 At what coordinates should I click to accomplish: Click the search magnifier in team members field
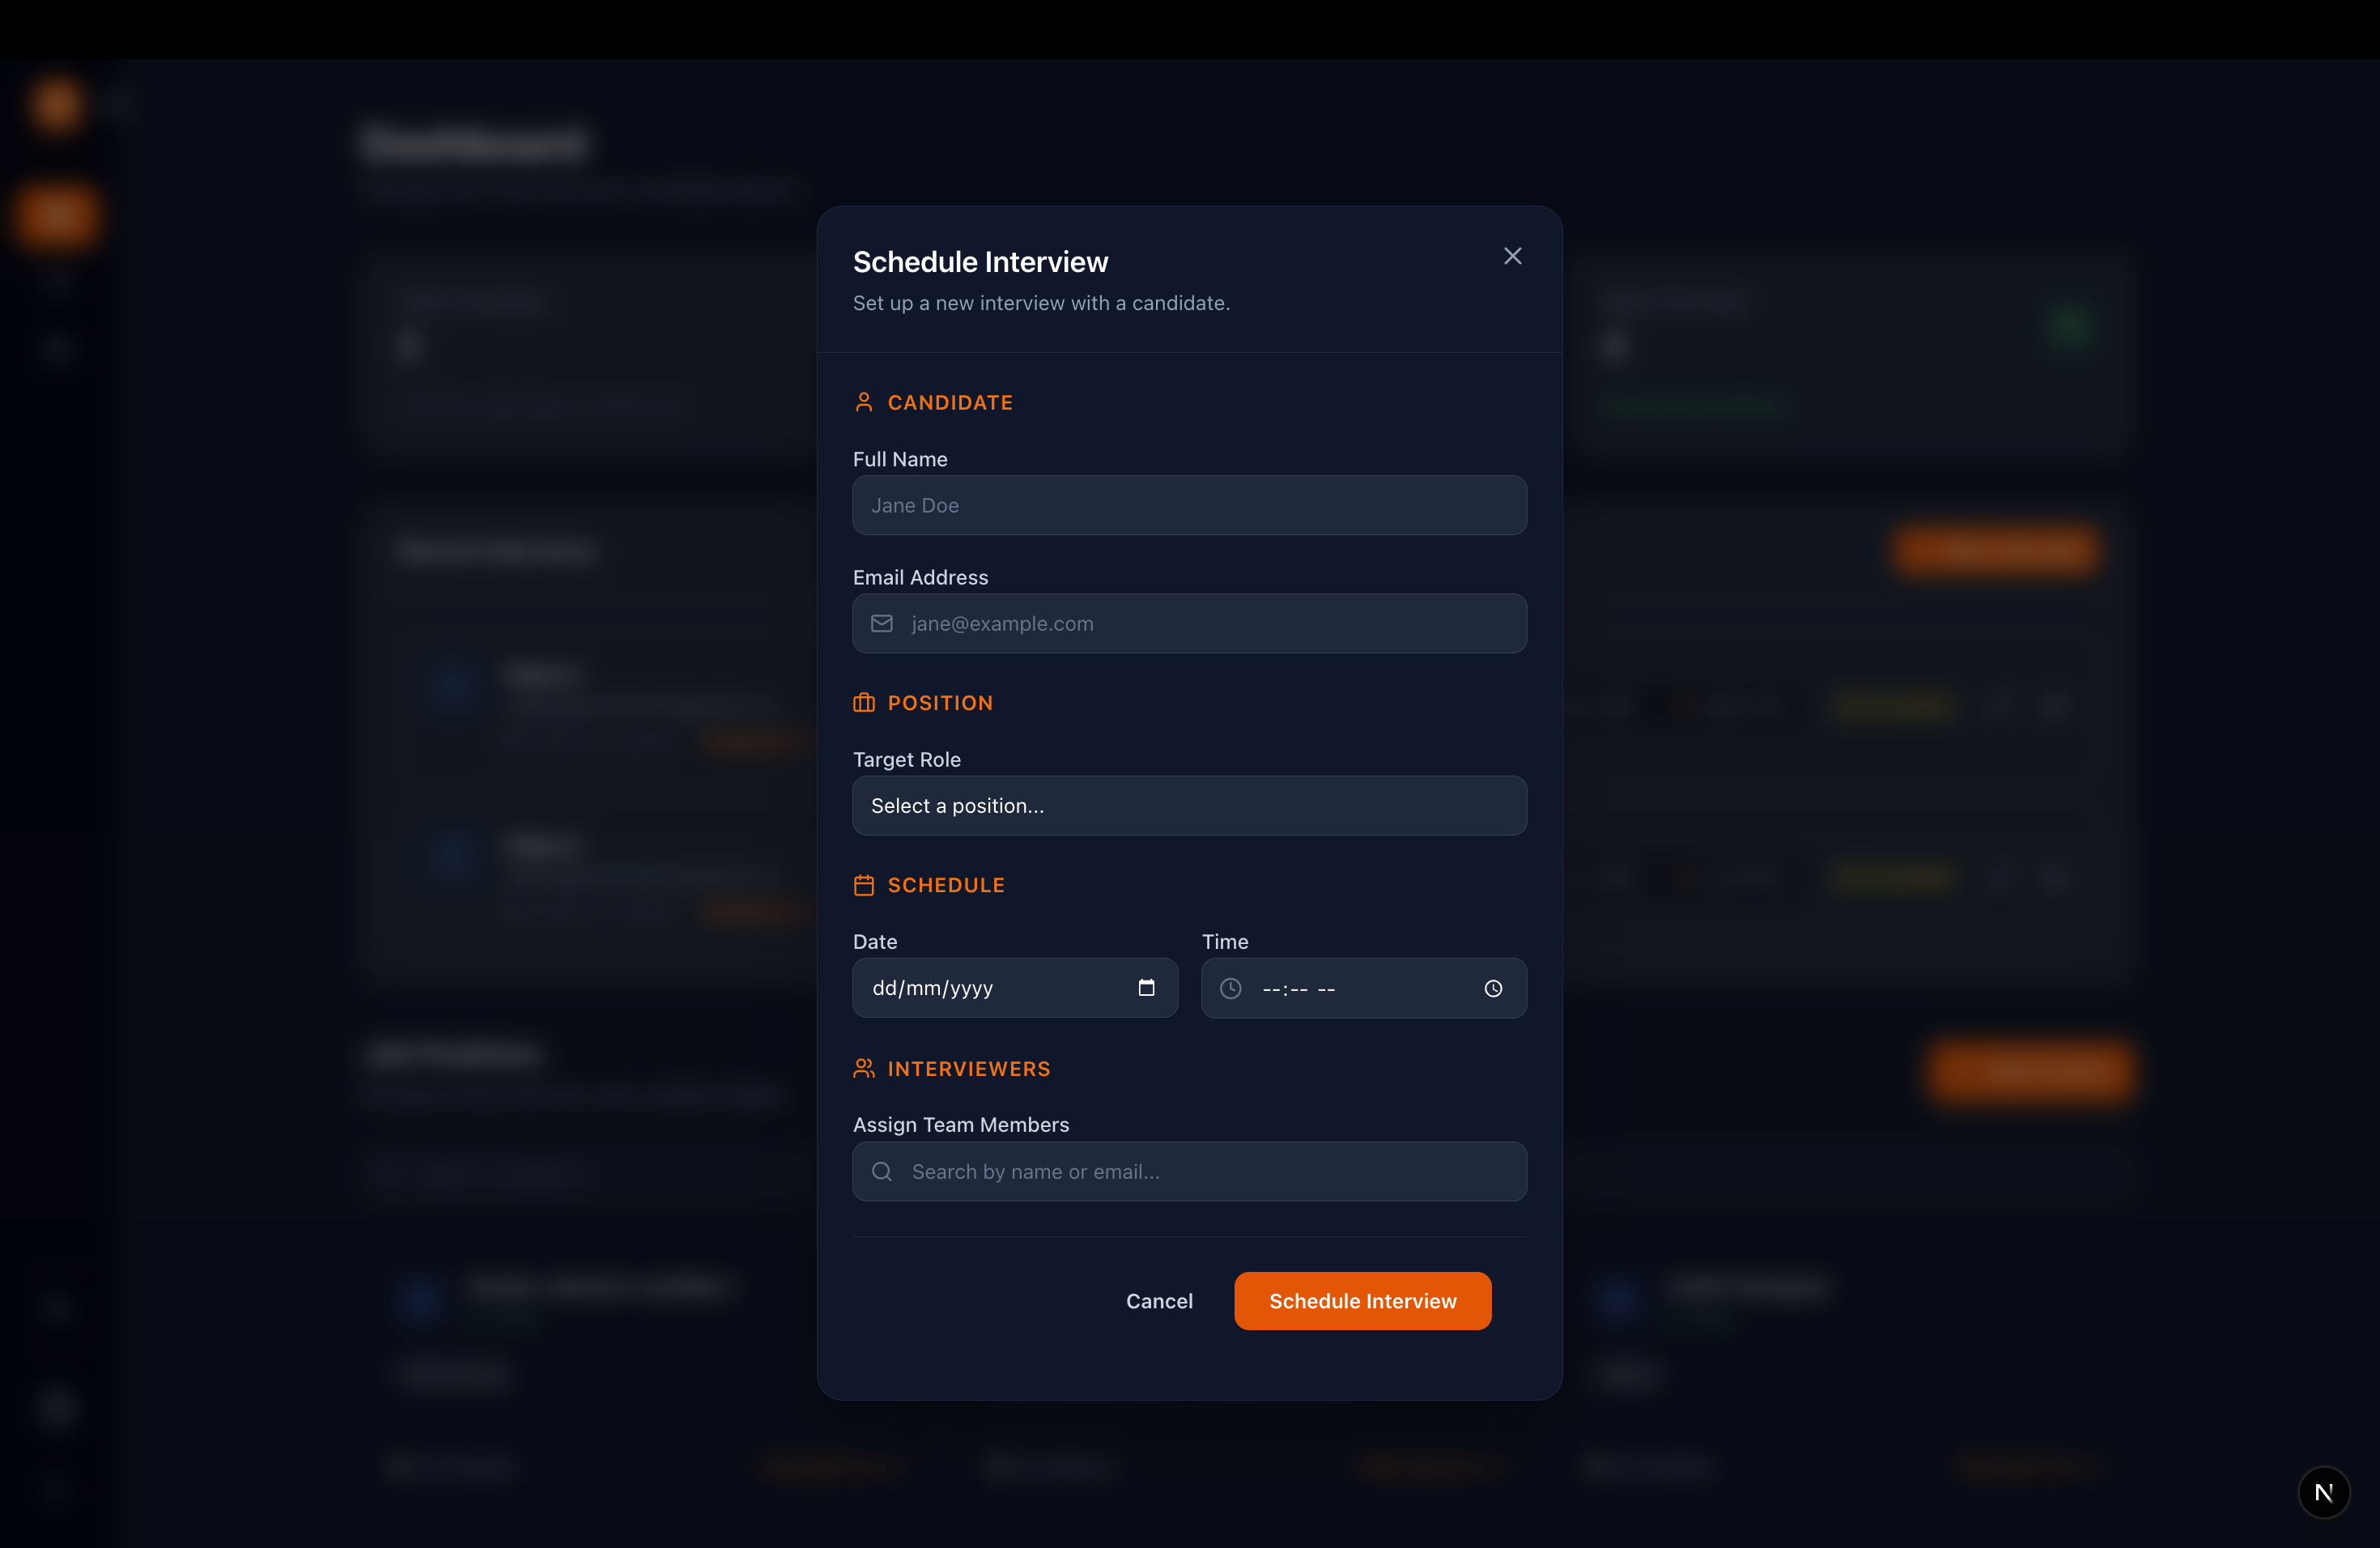pos(881,1171)
